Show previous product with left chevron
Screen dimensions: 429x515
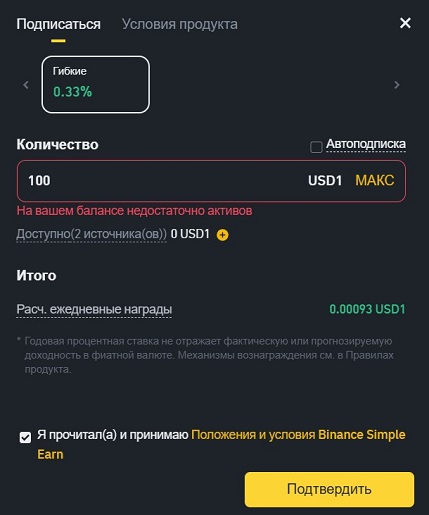coord(26,85)
